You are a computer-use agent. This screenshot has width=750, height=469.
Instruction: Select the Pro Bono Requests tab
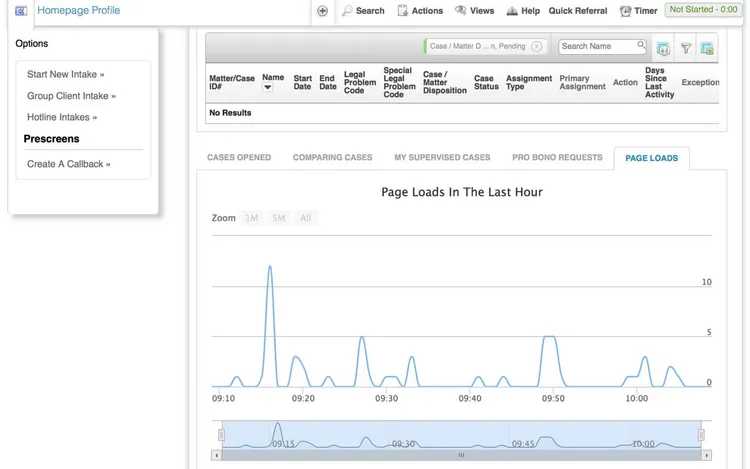(557, 158)
